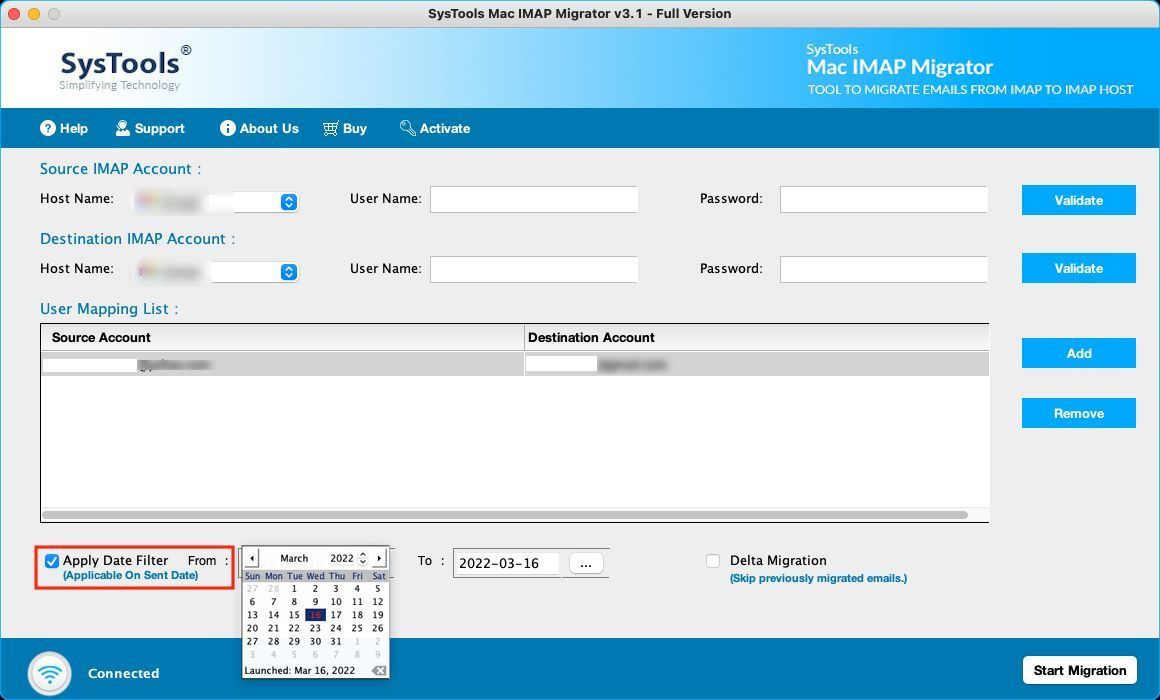The image size is (1160, 700).
Task: Select the first row in User Mapping List
Action: pos(515,364)
